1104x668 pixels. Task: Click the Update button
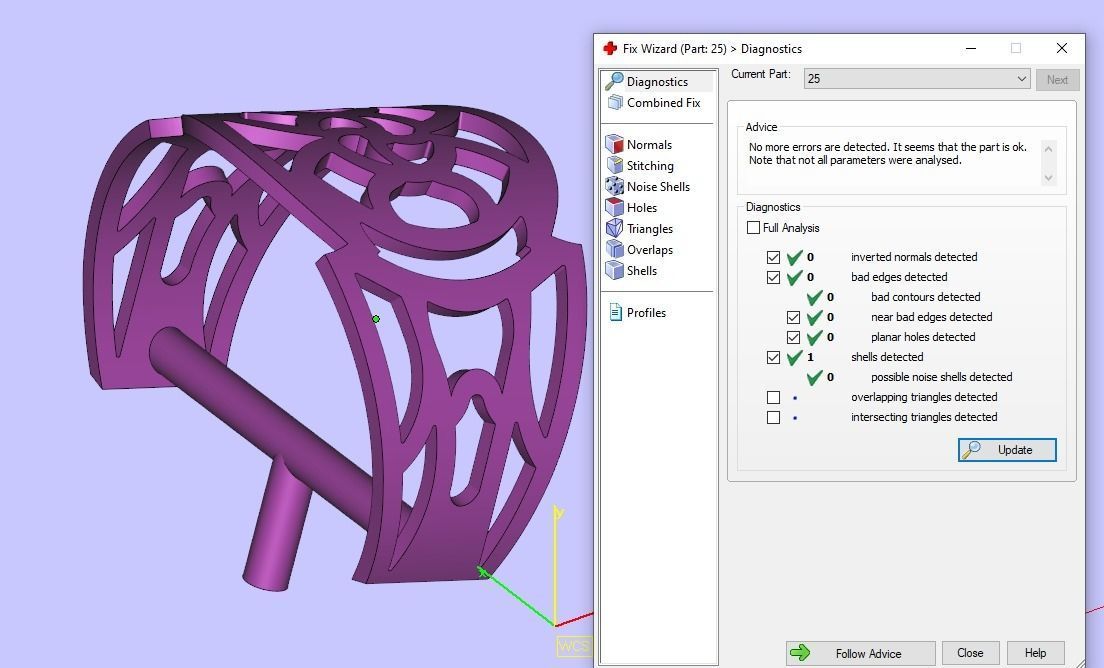(x=1007, y=450)
